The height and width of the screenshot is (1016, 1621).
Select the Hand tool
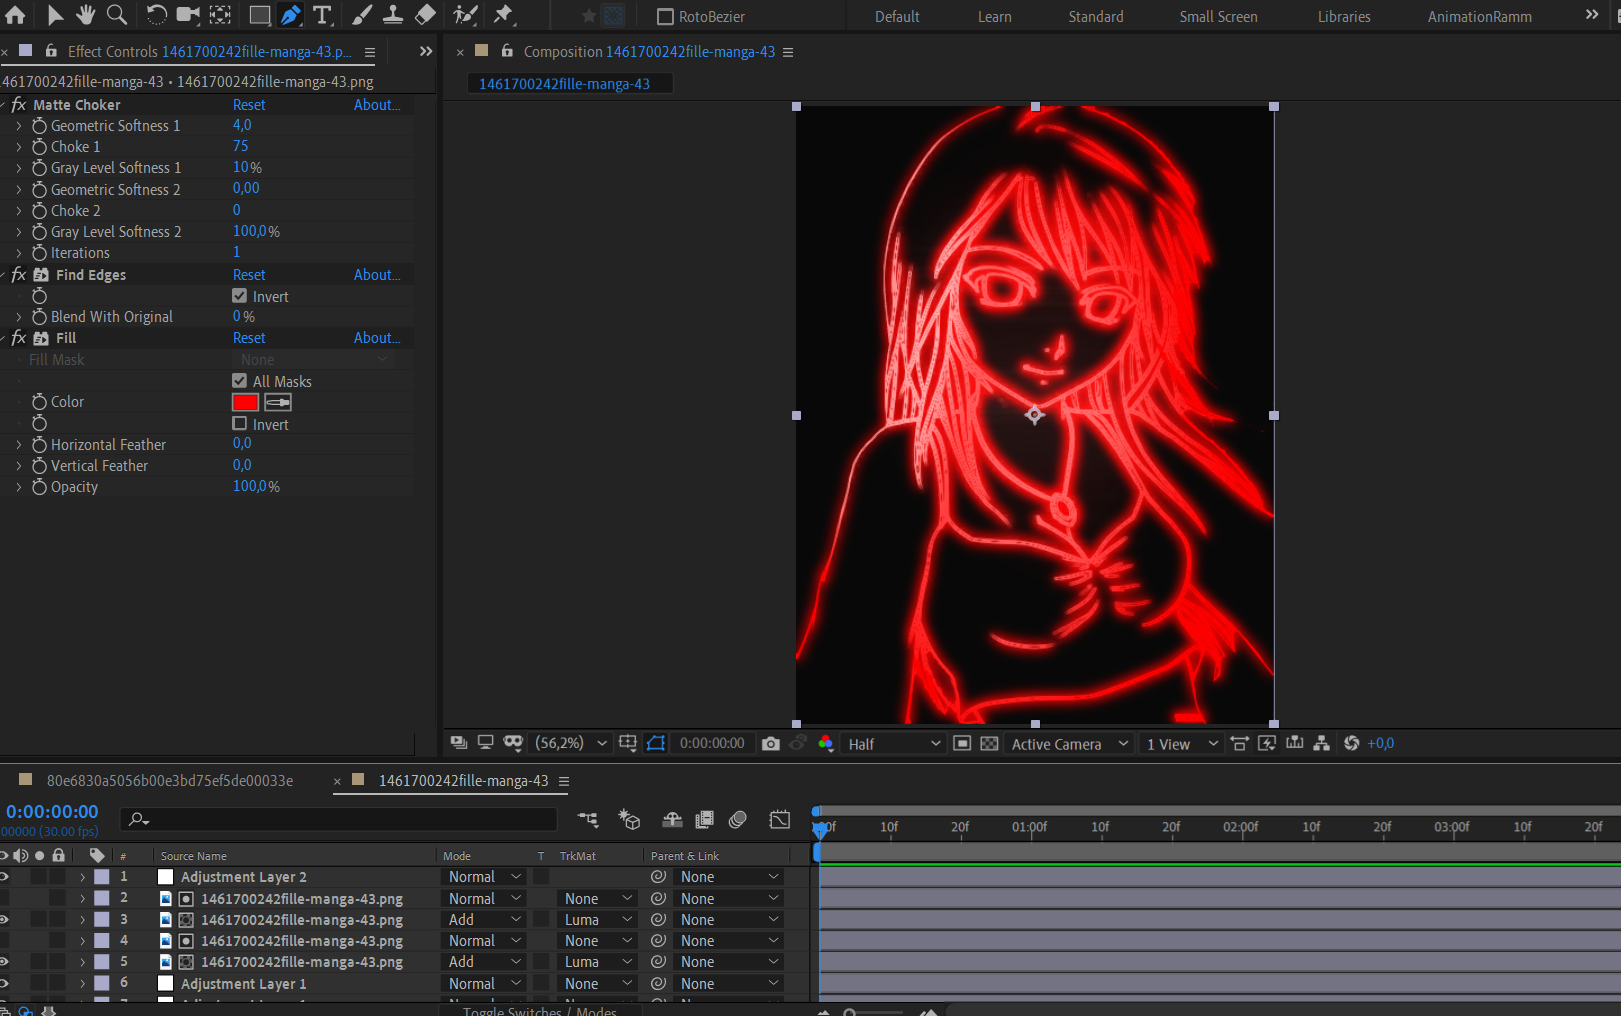click(x=85, y=15)
